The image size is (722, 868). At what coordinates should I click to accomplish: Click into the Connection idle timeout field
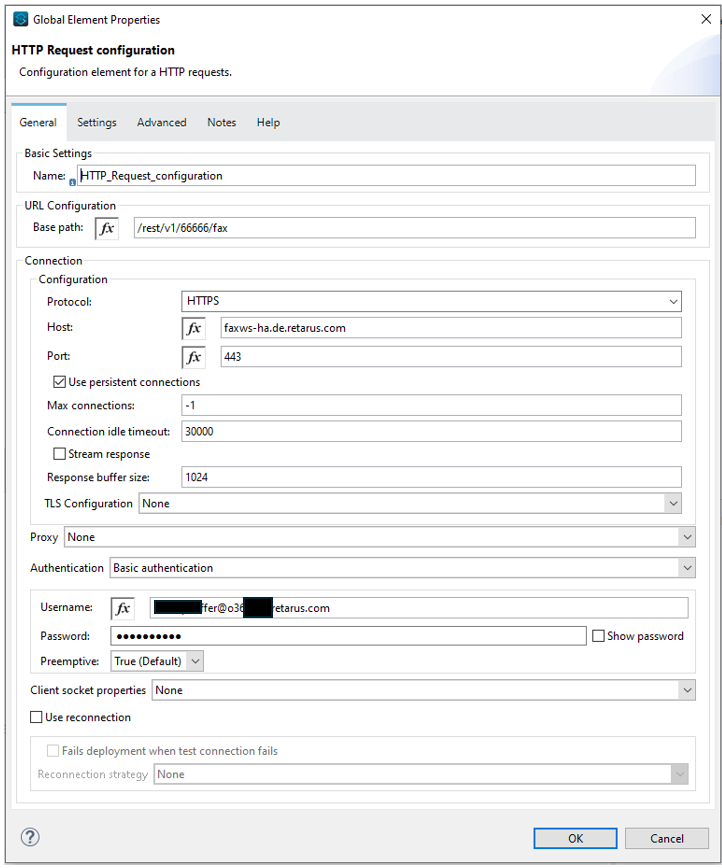coord(431,431)
